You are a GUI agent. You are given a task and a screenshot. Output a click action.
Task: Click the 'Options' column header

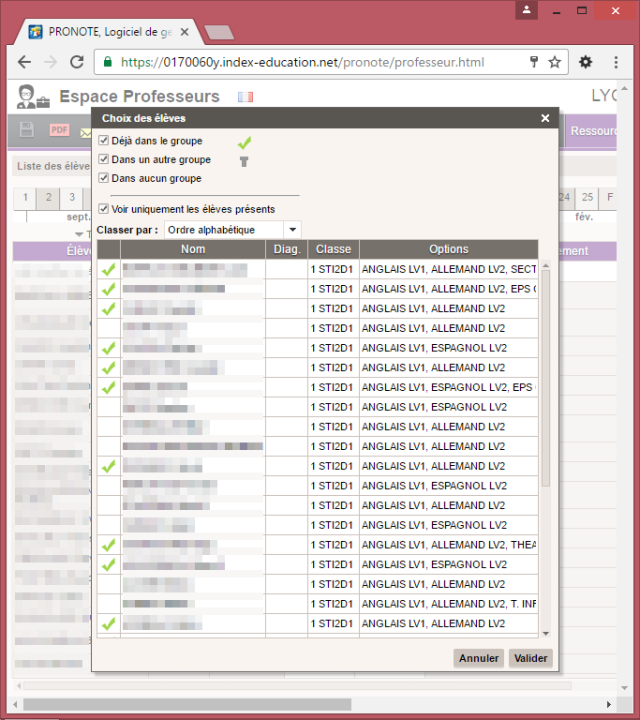point(448,249)
